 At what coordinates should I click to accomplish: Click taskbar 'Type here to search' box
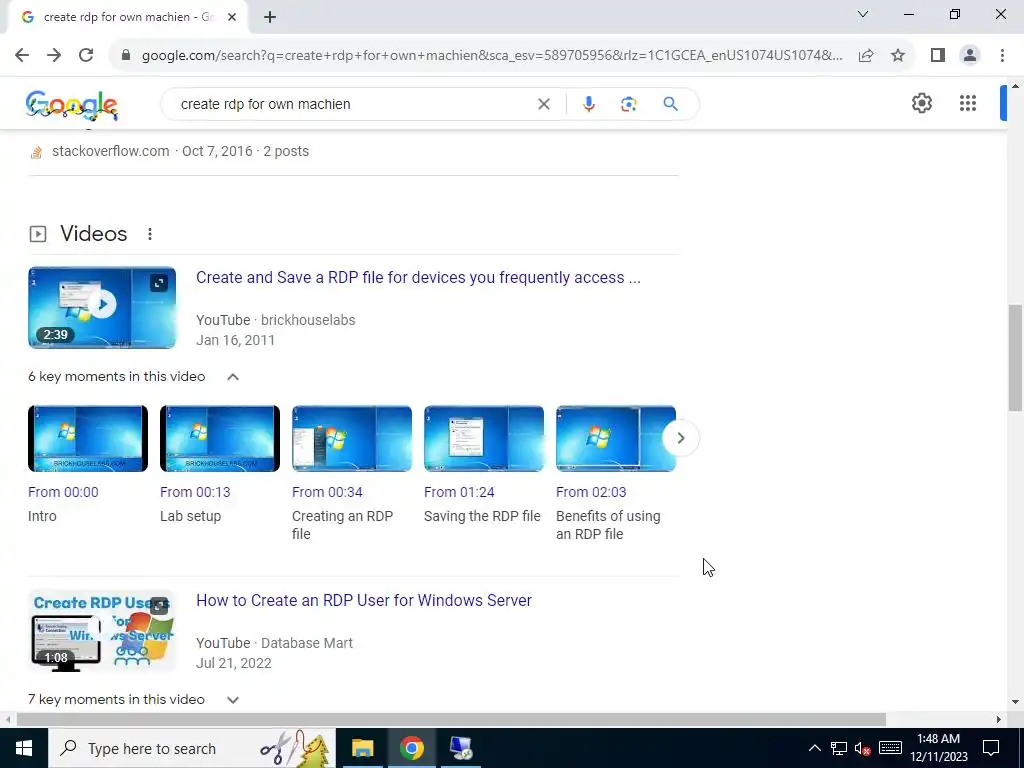pyautogui.click(x=192, y=748)
